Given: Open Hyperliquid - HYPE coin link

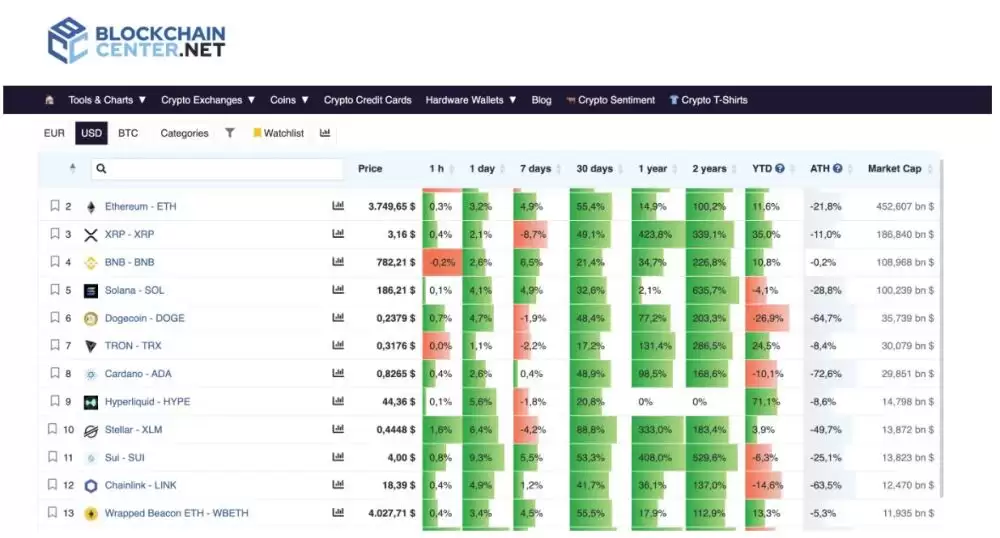Looking at the screenshot, I should [x=147, y=402].
